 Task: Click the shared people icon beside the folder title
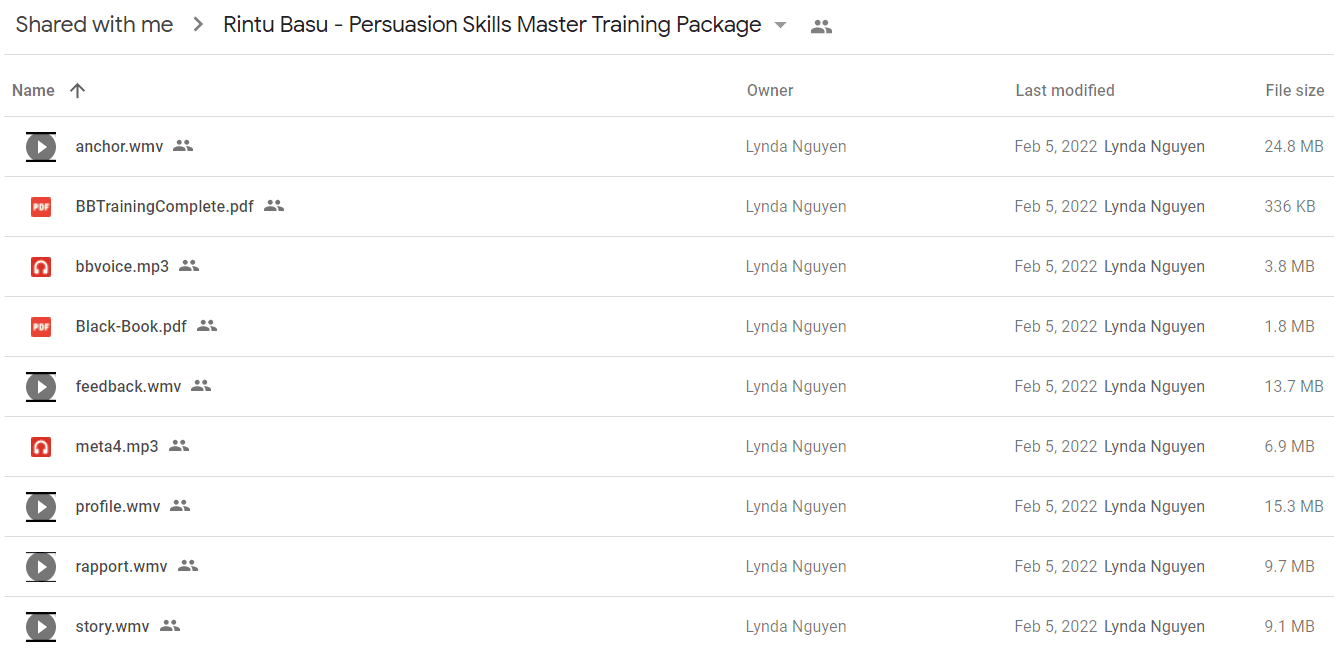coord(821,27)
